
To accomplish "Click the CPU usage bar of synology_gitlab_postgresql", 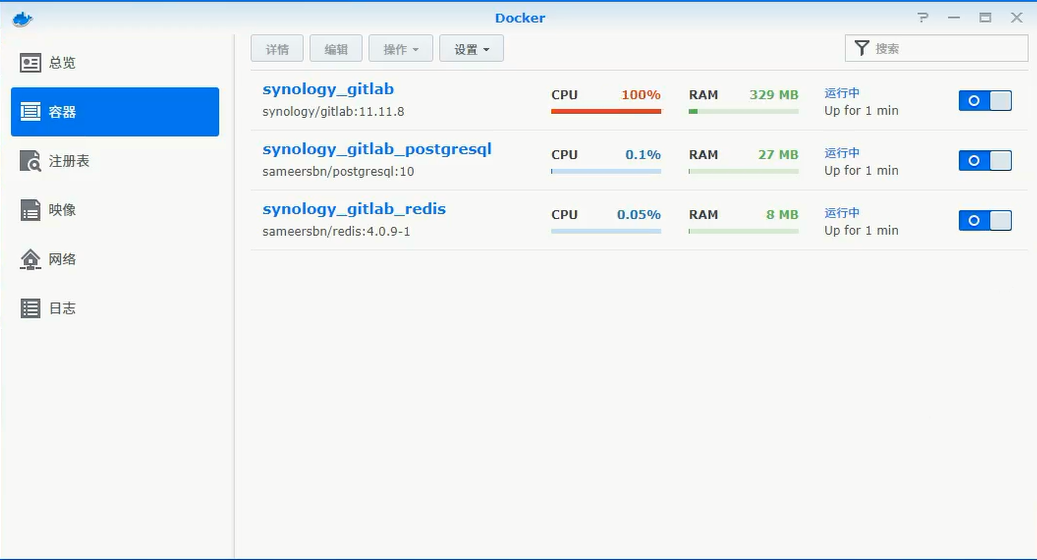I will tap(606, 171).
